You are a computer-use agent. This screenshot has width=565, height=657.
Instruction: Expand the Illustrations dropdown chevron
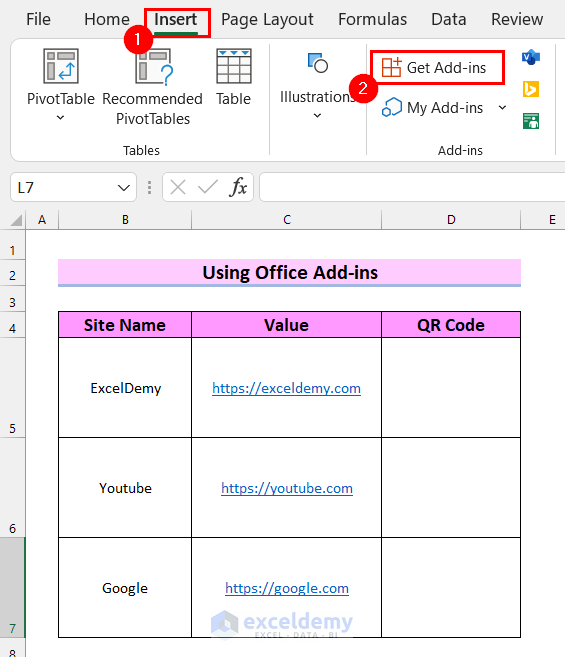(x=317, y=115)
